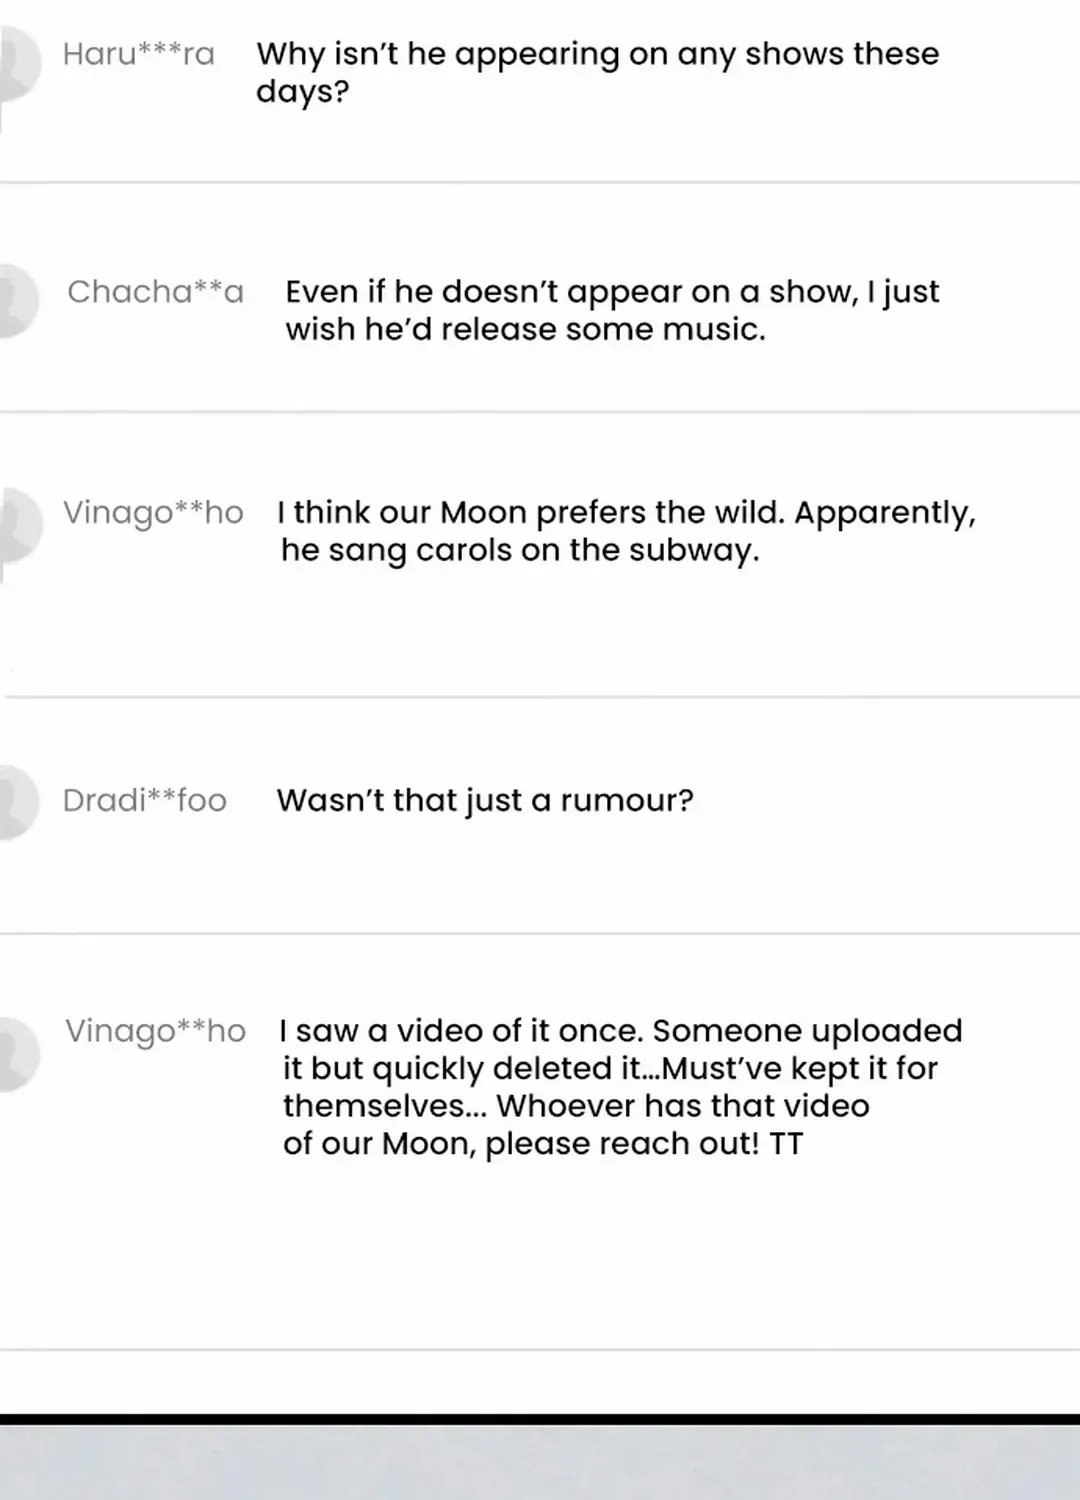This screenshot has width=1080, height=1500.
Task: Click Chacha**a's profile avatar
Action: pyautogui.click(x=18, y=301)
